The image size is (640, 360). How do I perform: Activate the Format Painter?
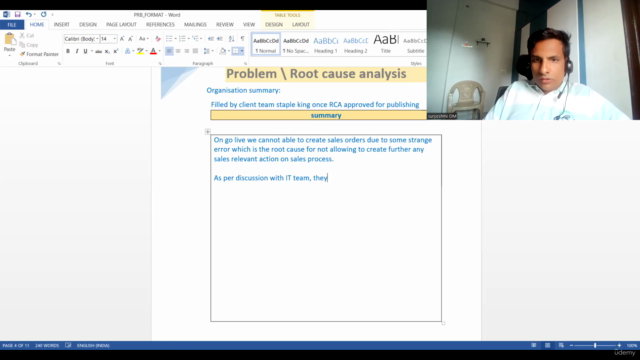pos(39,54)
